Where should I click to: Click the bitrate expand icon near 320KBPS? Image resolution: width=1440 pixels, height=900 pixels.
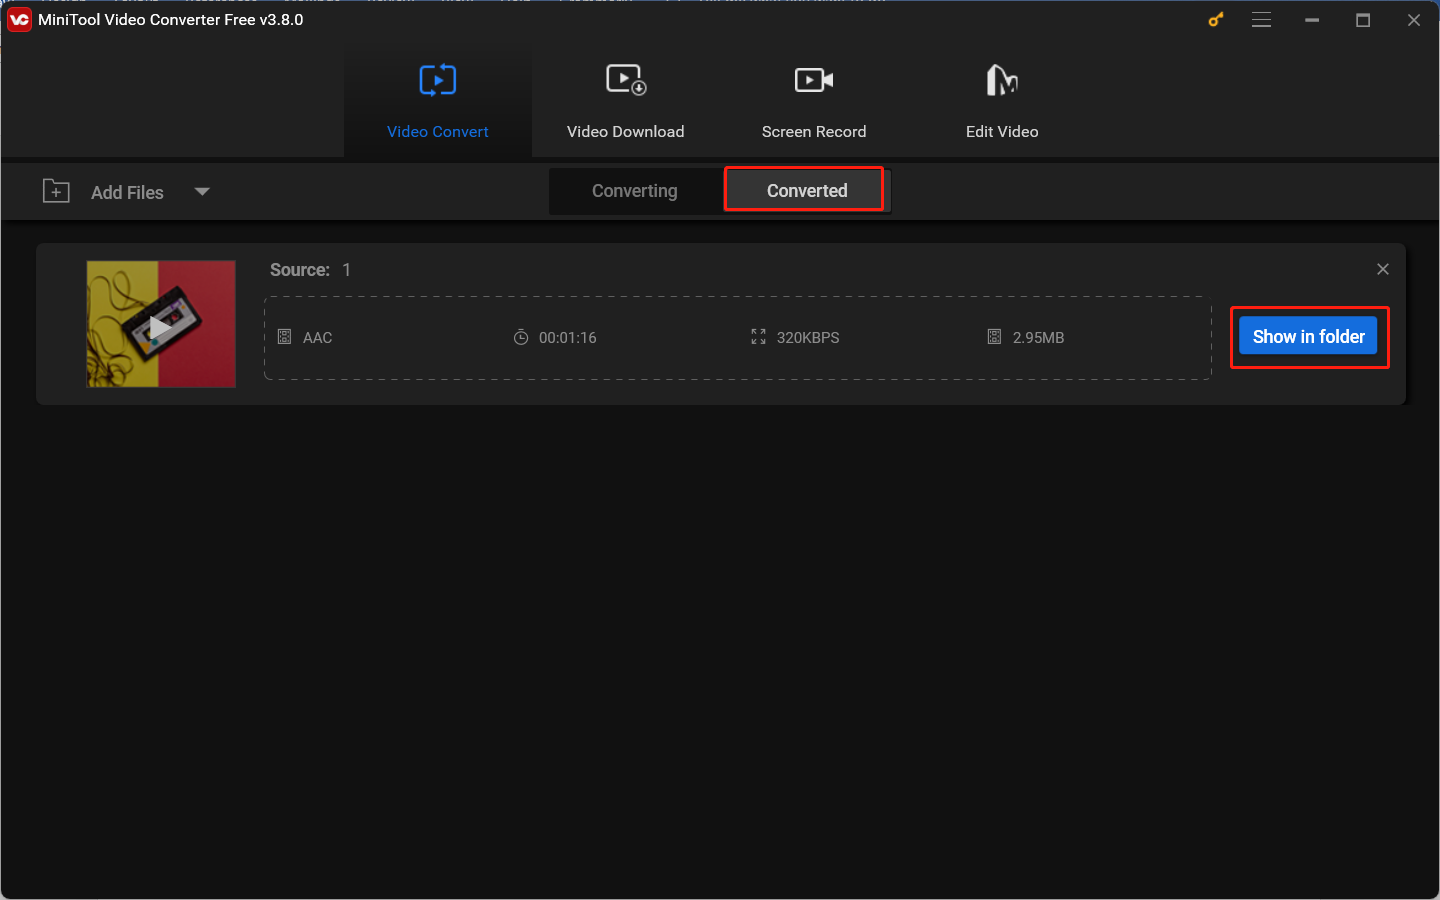pos(758,337)
